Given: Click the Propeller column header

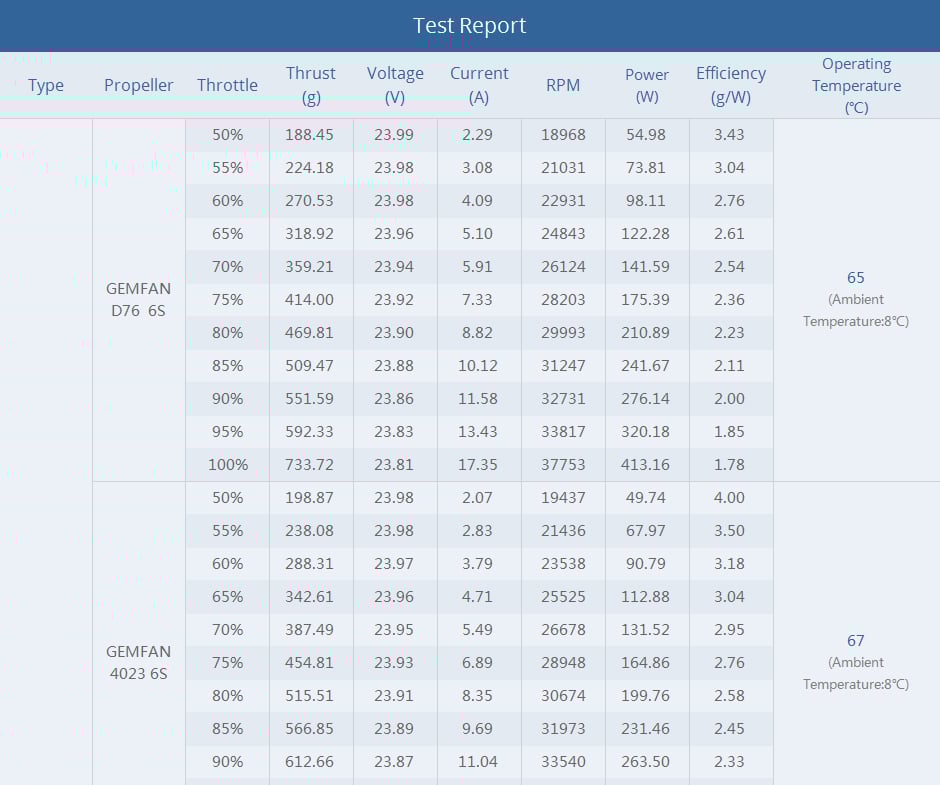Looking at the screenshot, I should (x=139, y=85).
